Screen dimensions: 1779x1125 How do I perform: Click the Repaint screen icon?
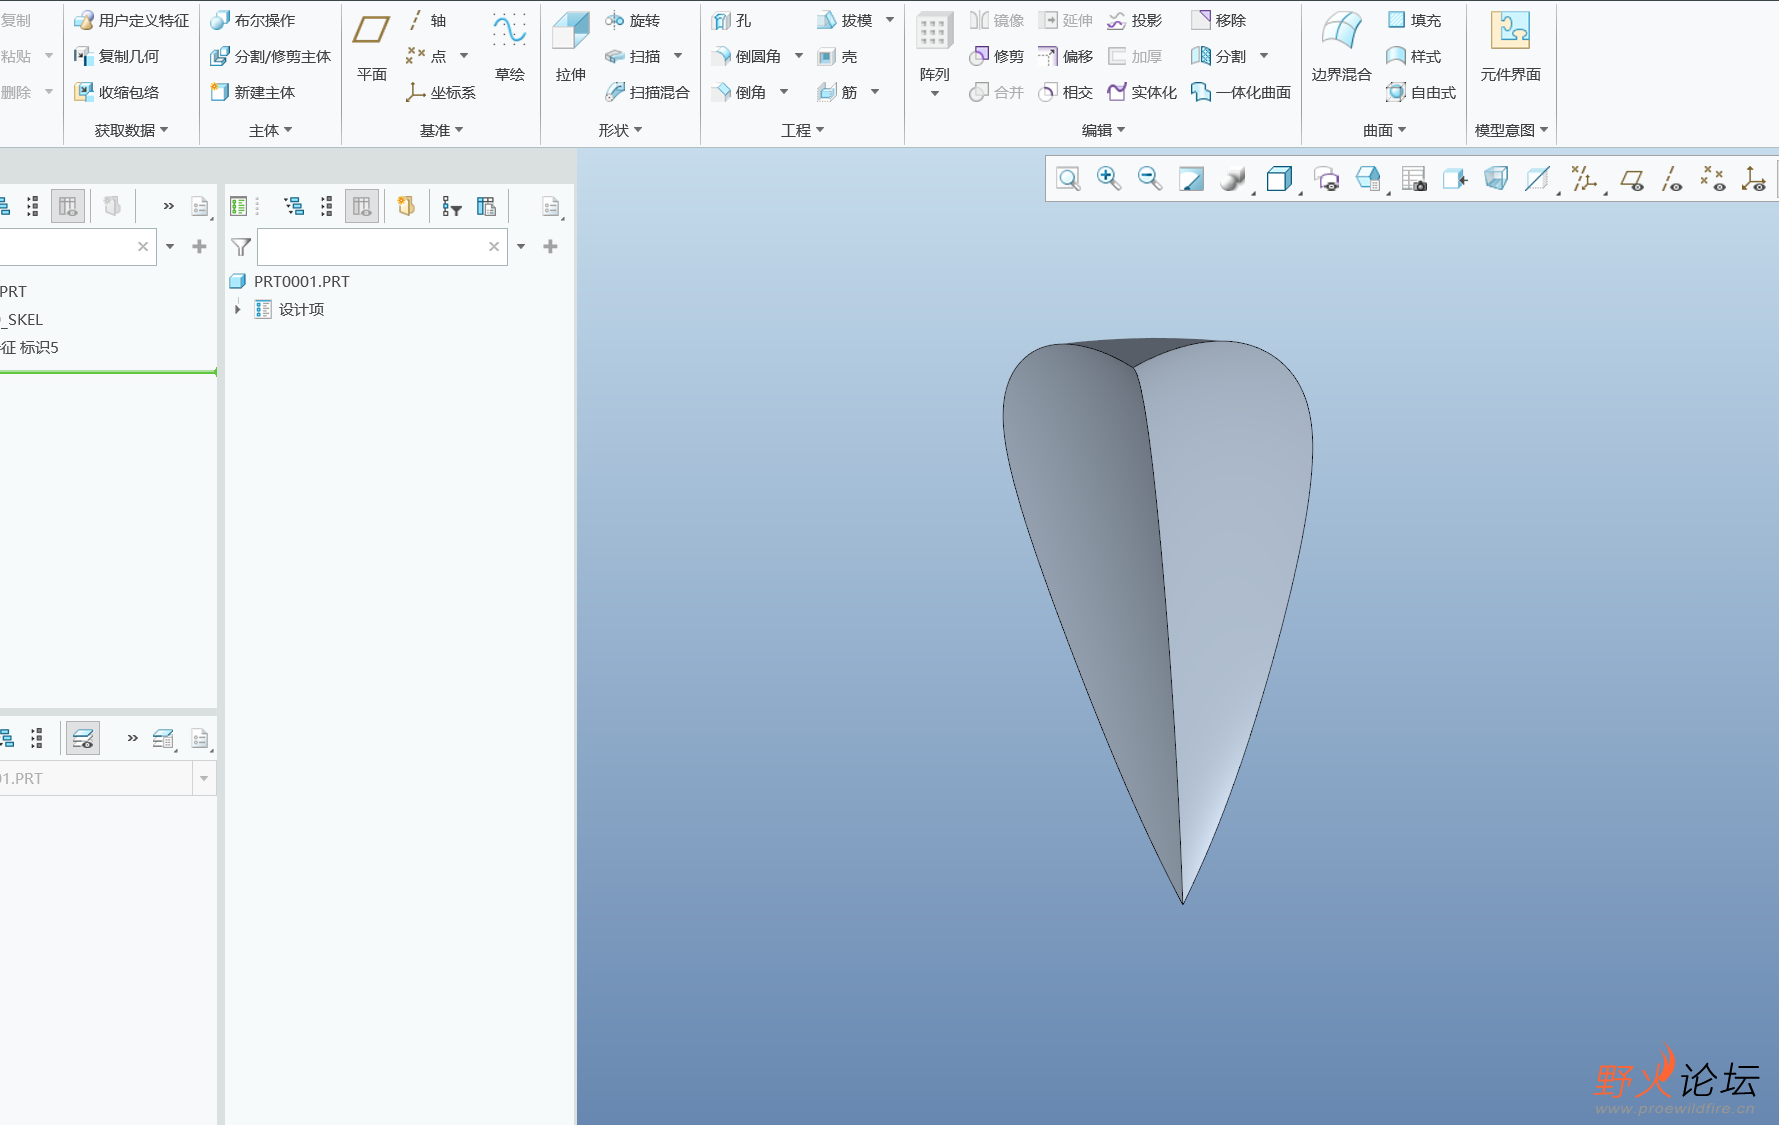(1191, 179)
